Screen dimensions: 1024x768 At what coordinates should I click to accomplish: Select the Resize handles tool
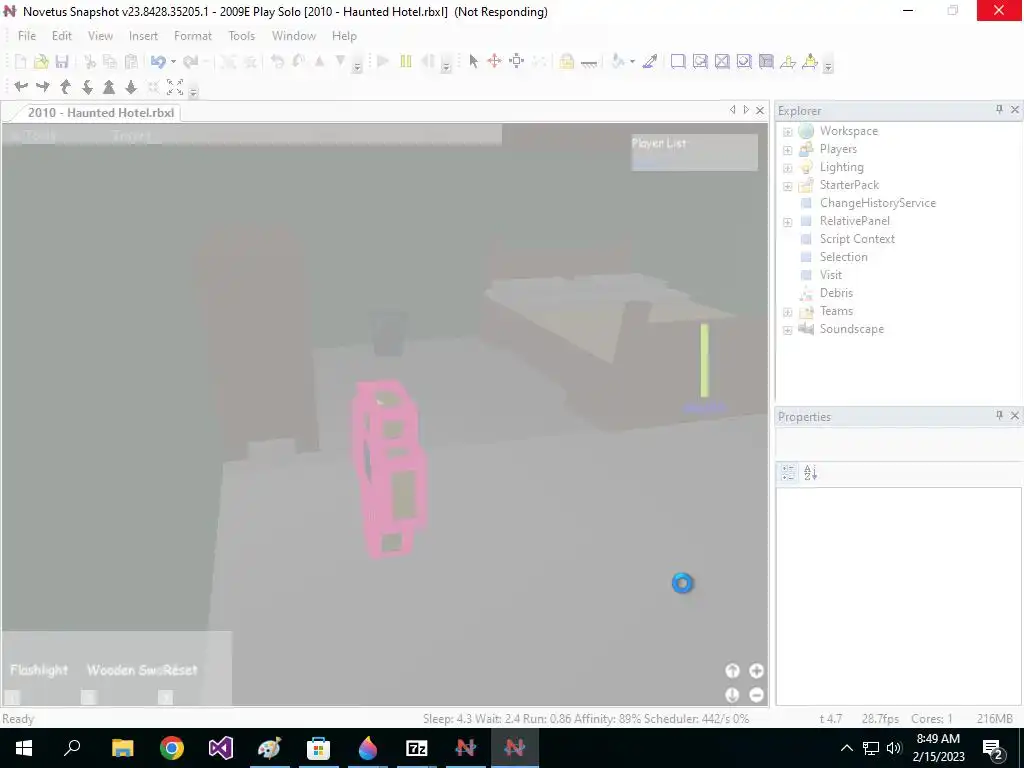coord(517,61)
